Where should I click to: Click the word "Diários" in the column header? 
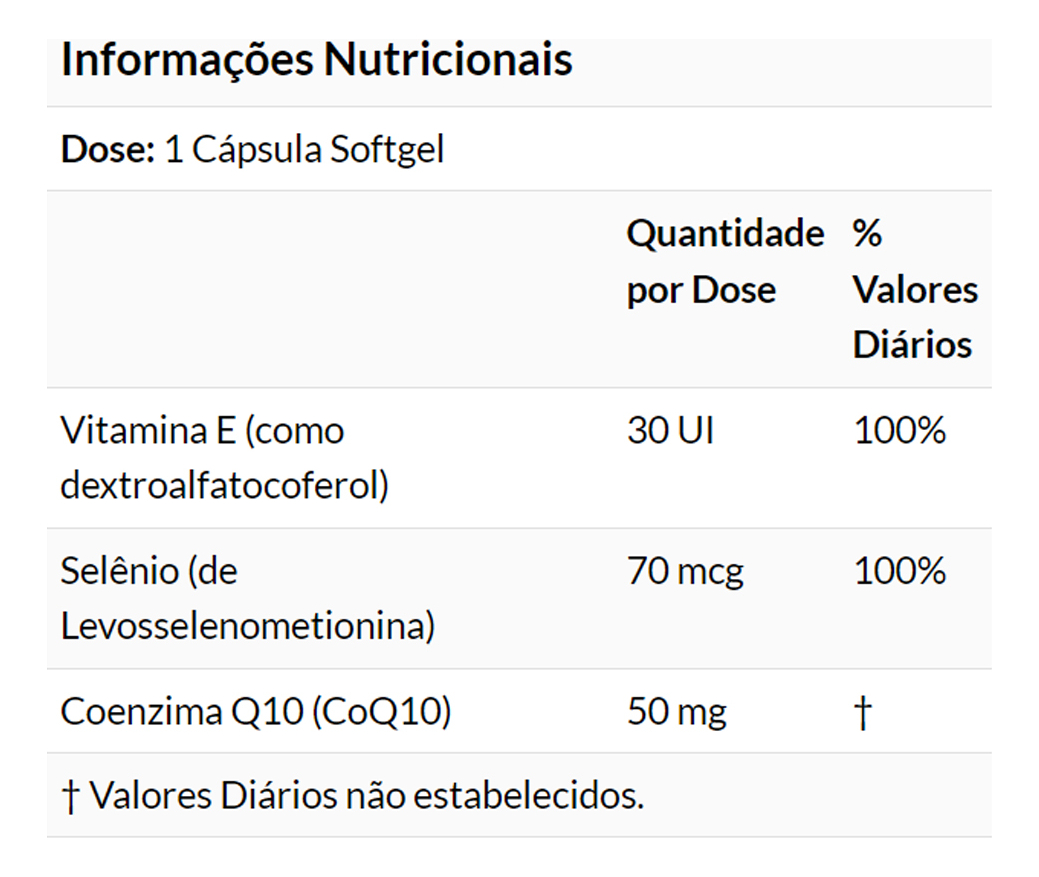click(911, 345)
